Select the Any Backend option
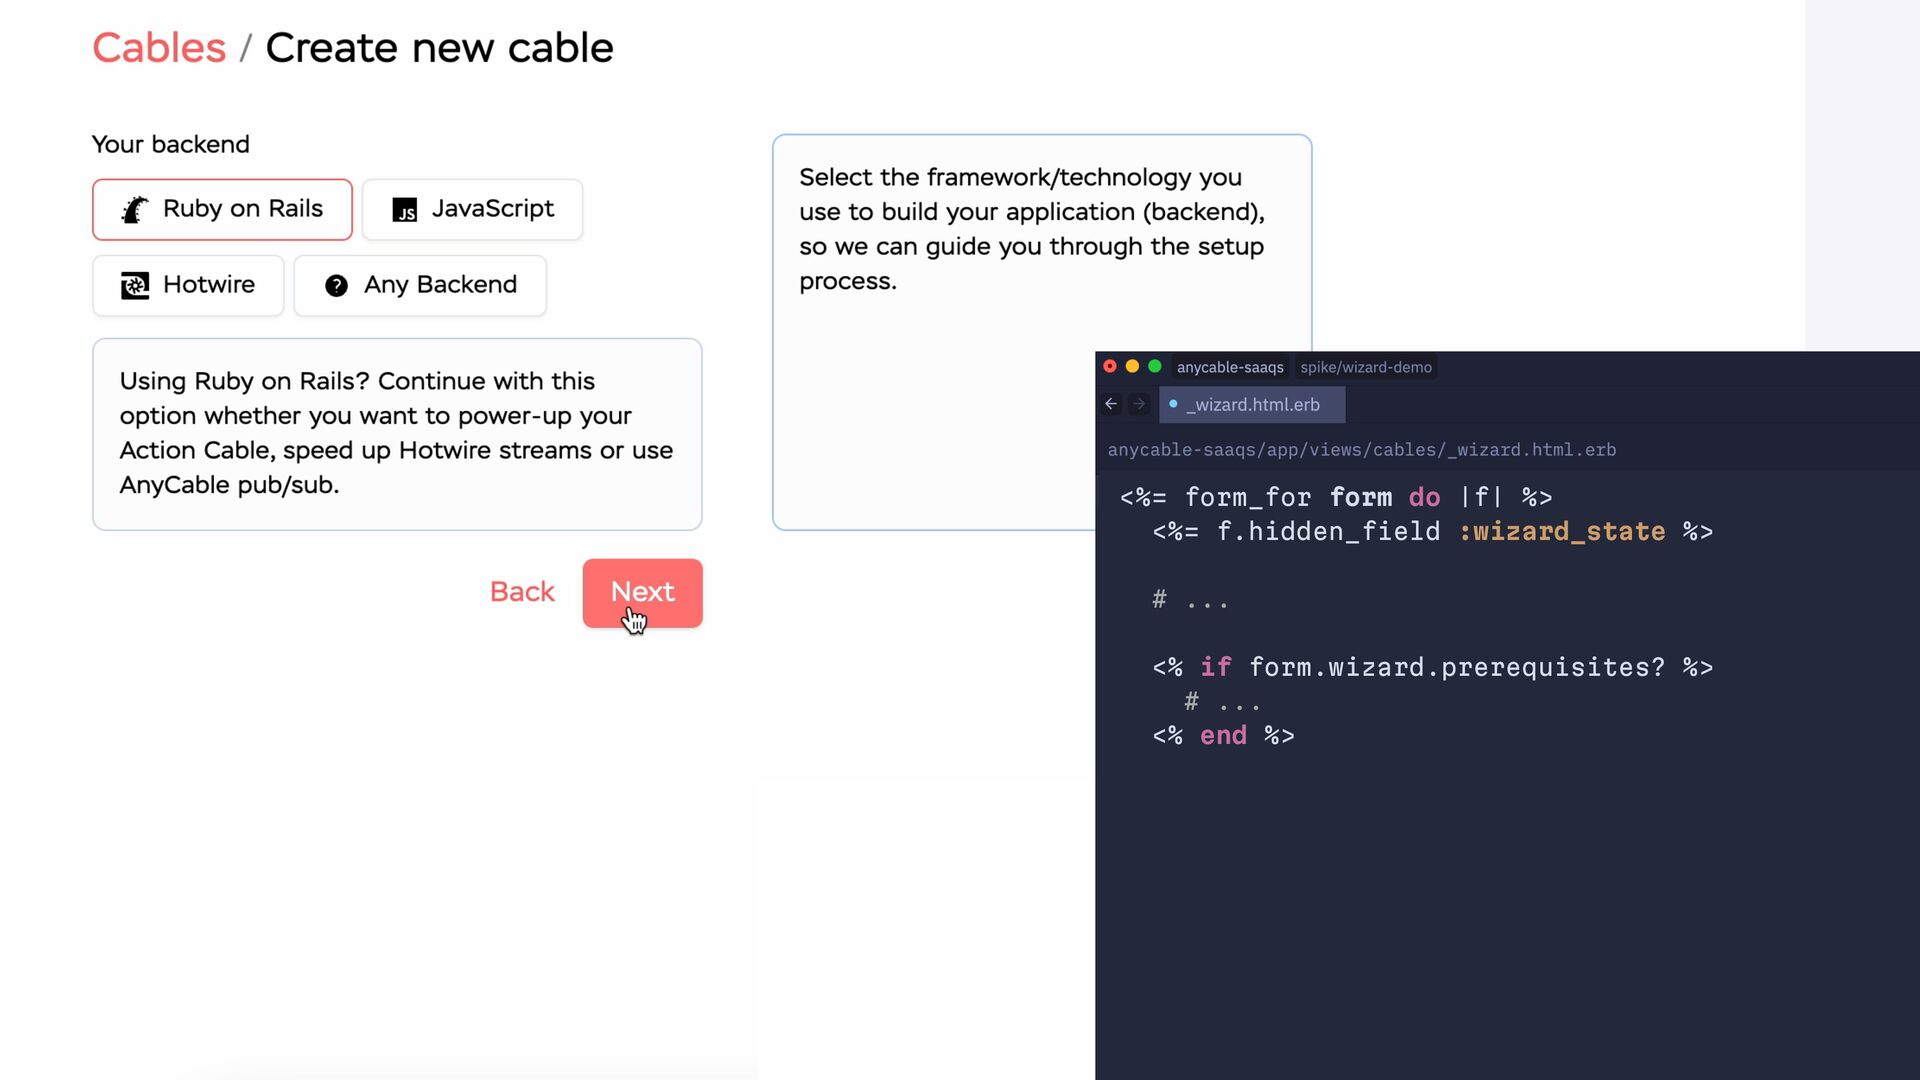Screen dimensions: 1920x1080 coord(420,285)
